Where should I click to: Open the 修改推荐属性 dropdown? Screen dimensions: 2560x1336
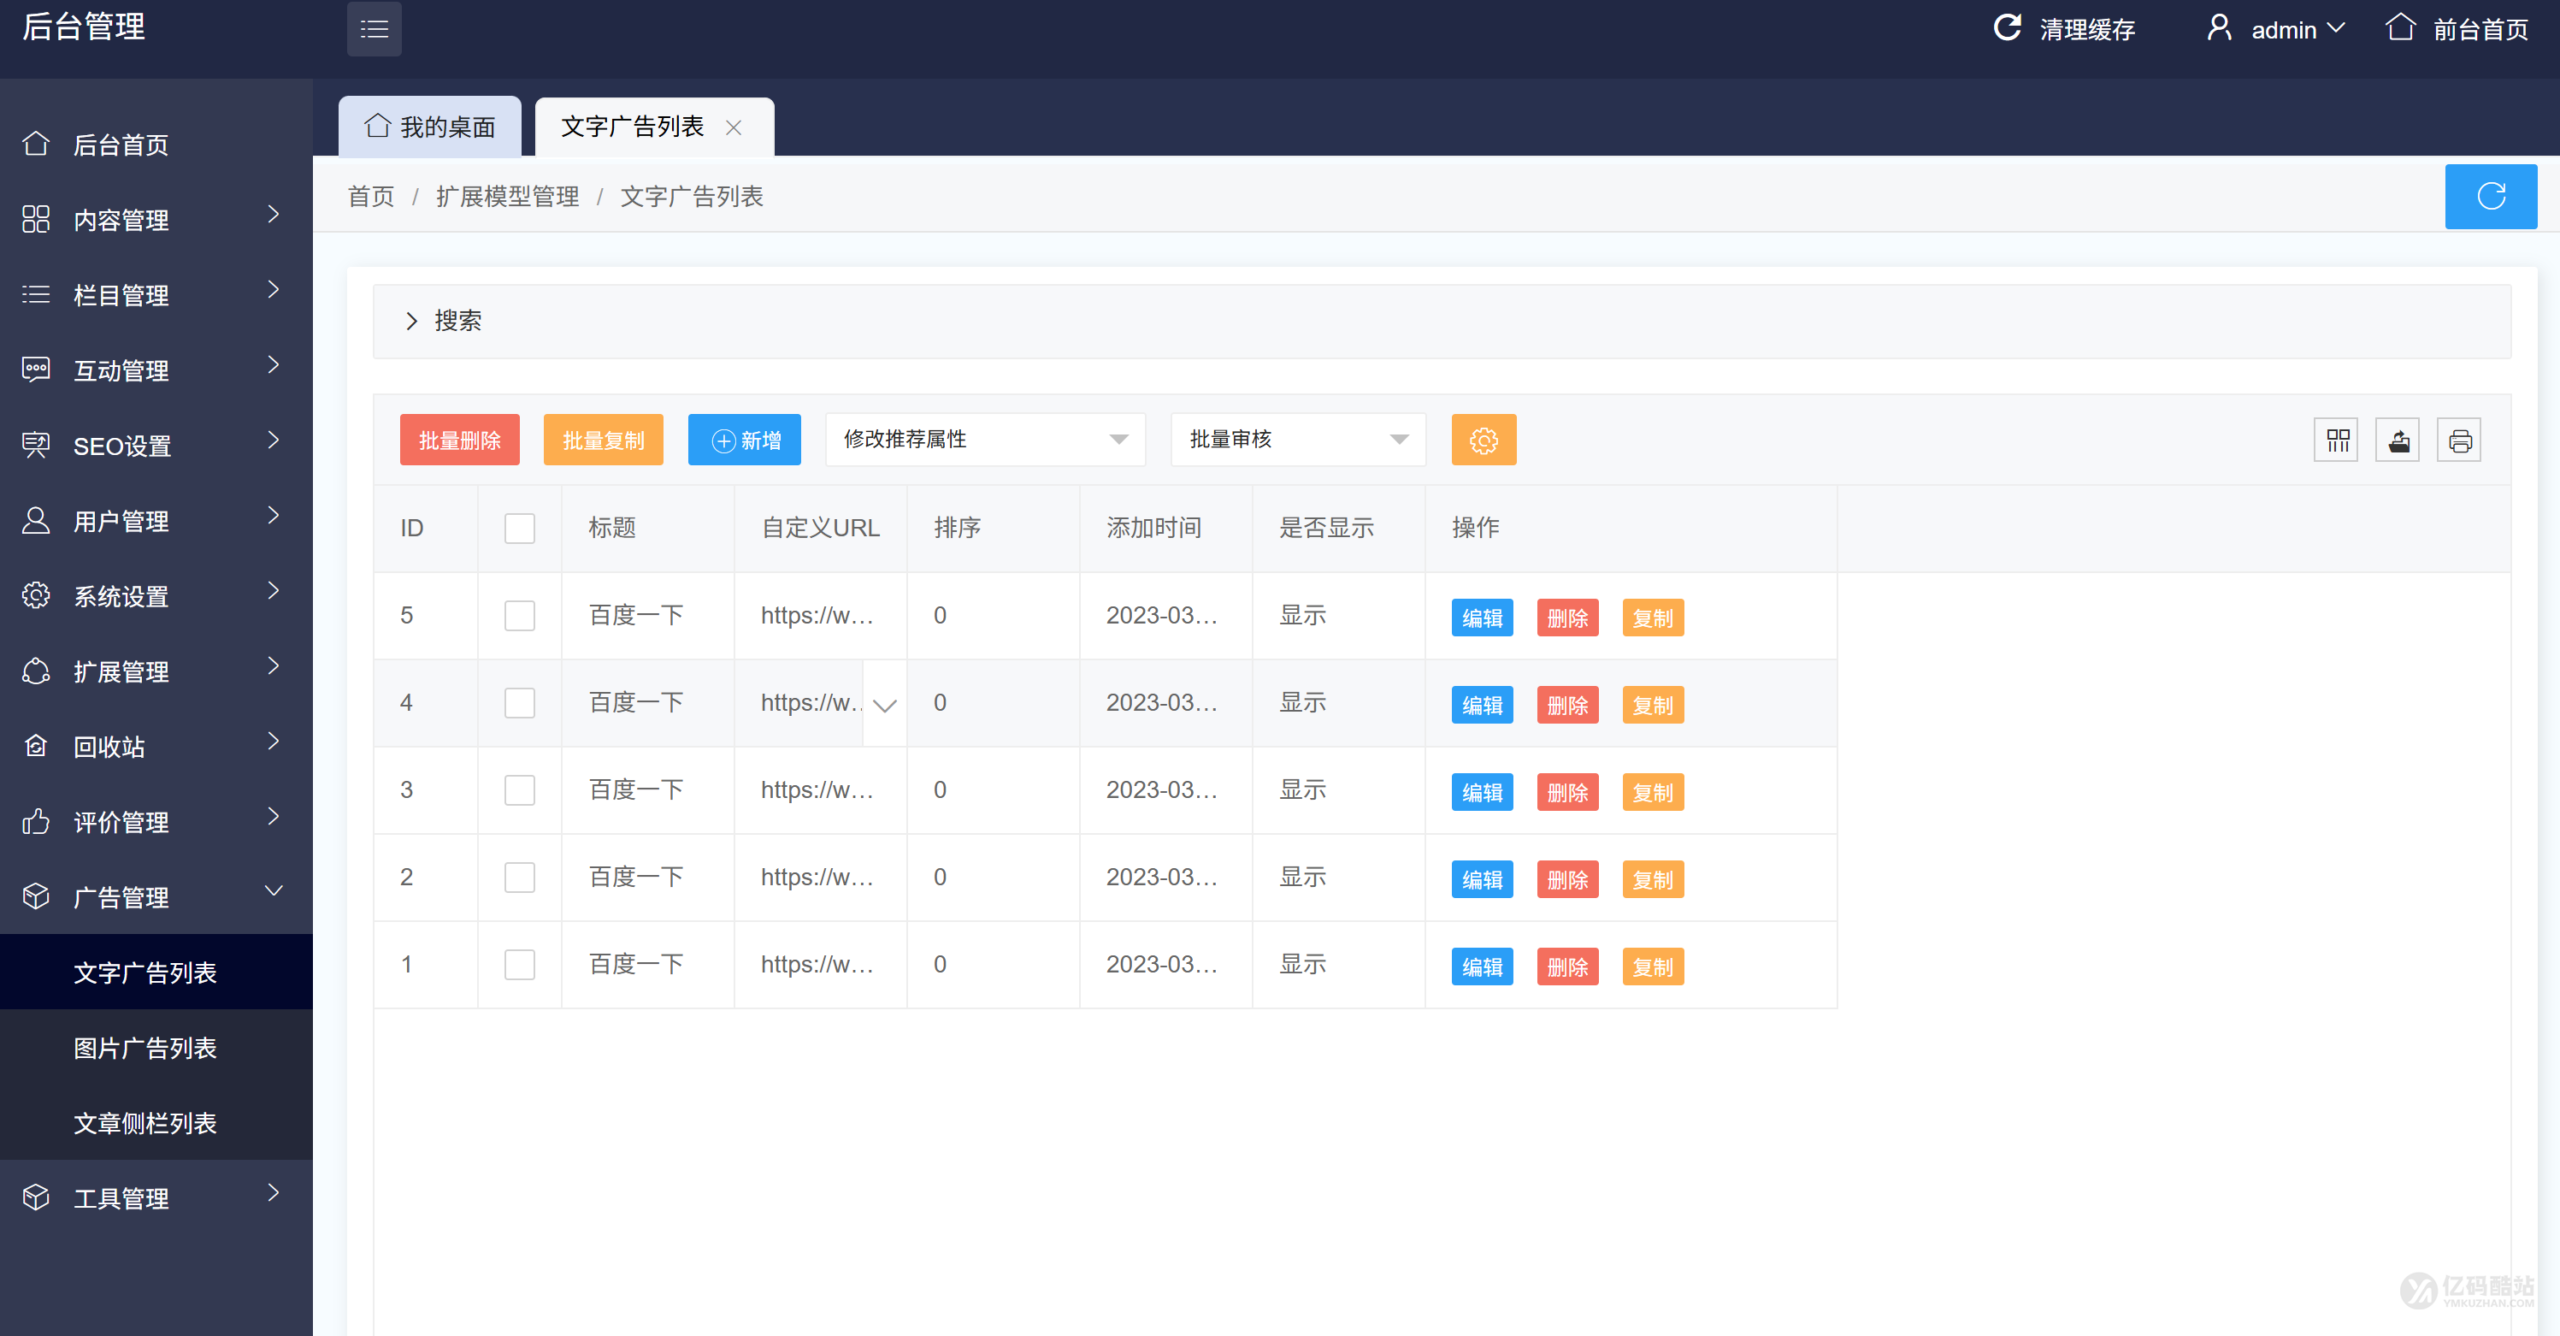point(984,439)
